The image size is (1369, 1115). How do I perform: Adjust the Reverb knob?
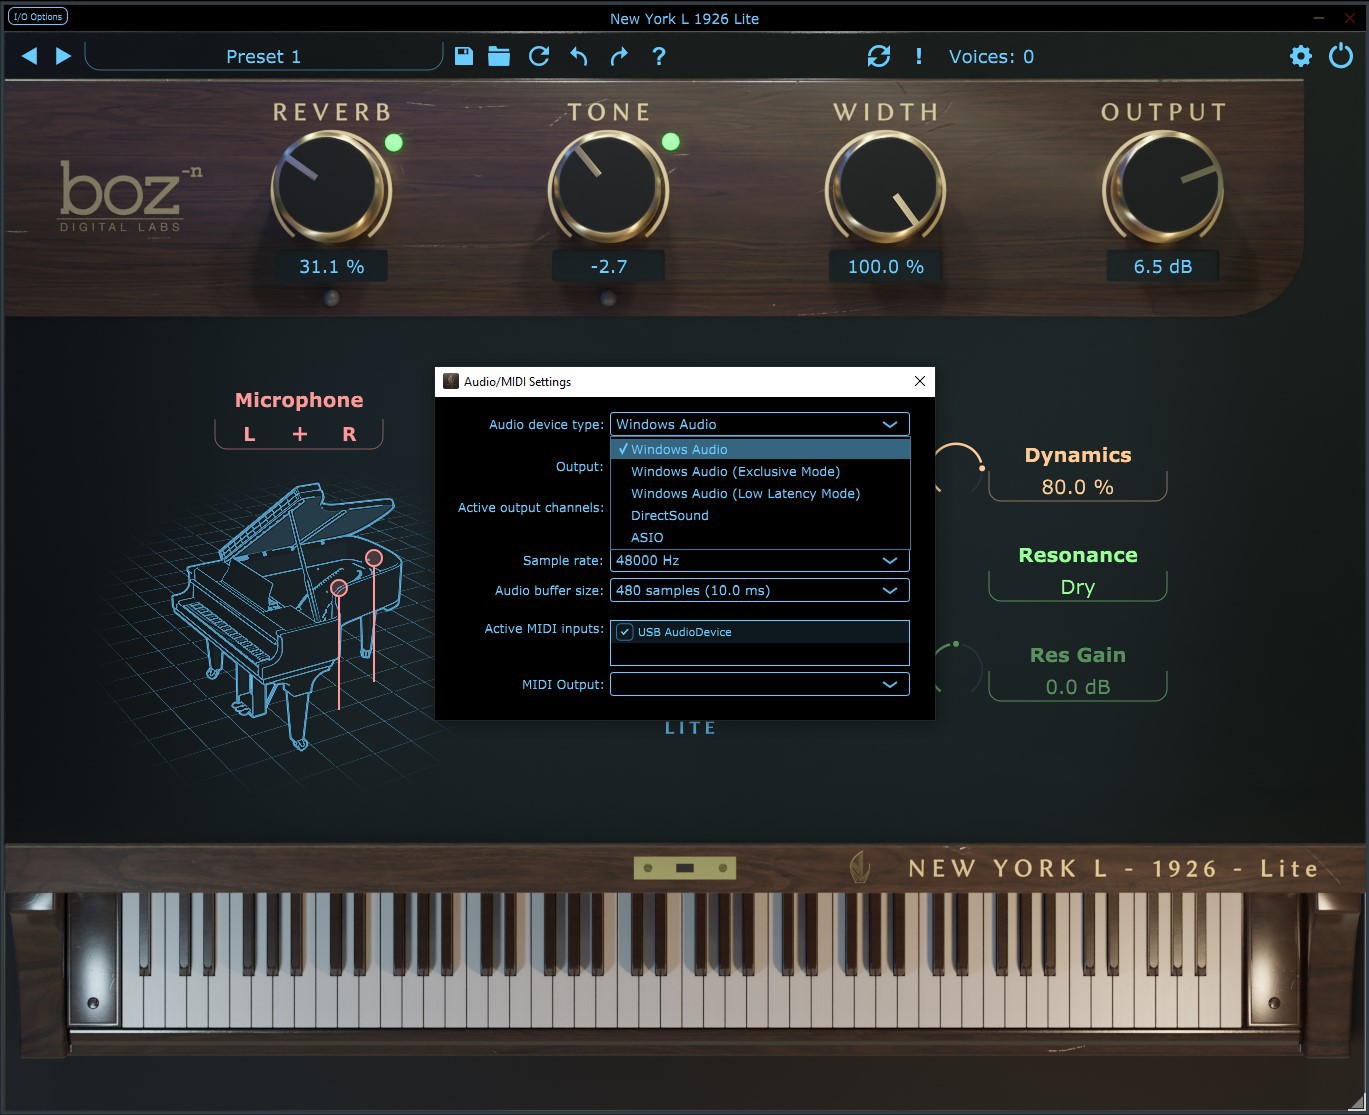coord(331,187)
